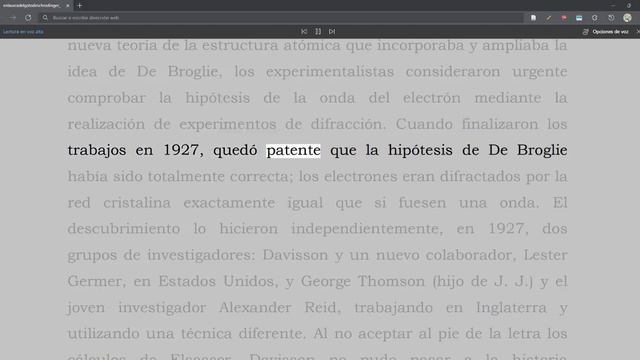Skip to next paragraph in read aloud
Image resolution: width=640 pixels, height=360 pixels.
(x=332, y=31)
